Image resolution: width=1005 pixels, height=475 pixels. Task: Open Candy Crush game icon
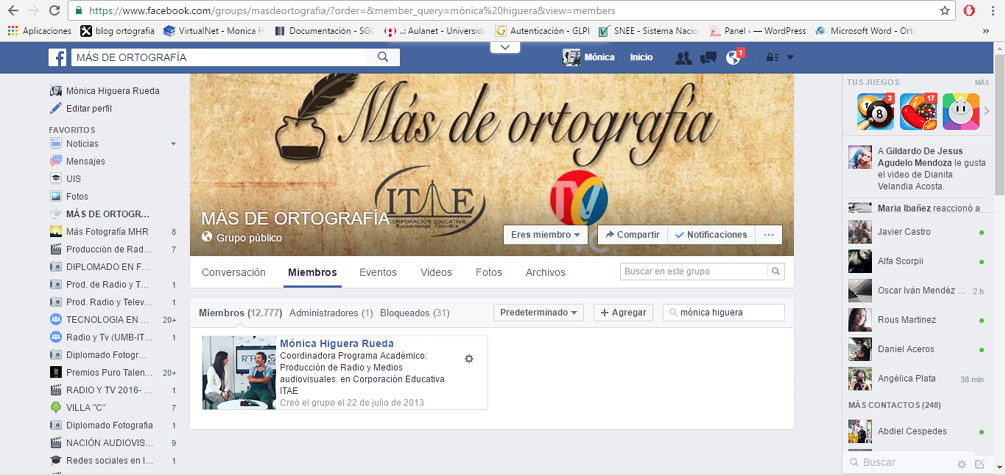pyautogui.click(x=918, y=112)
